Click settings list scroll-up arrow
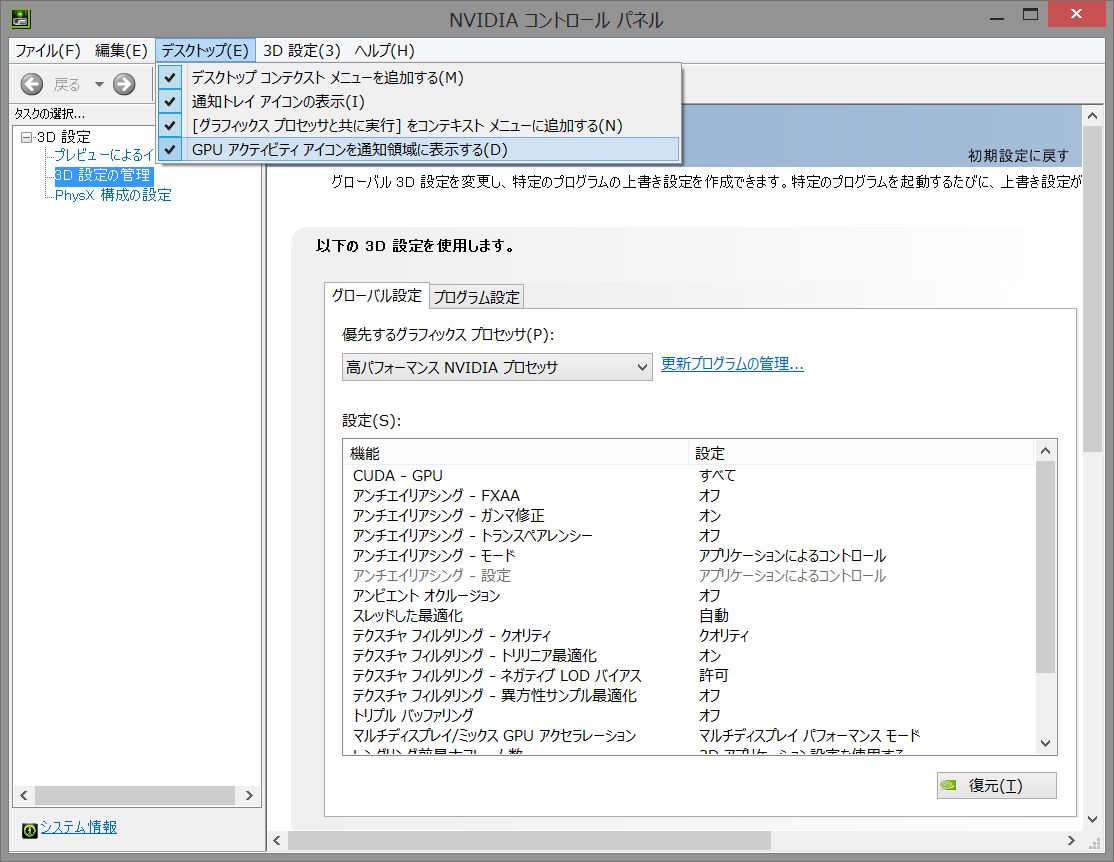 [1045, 451]
